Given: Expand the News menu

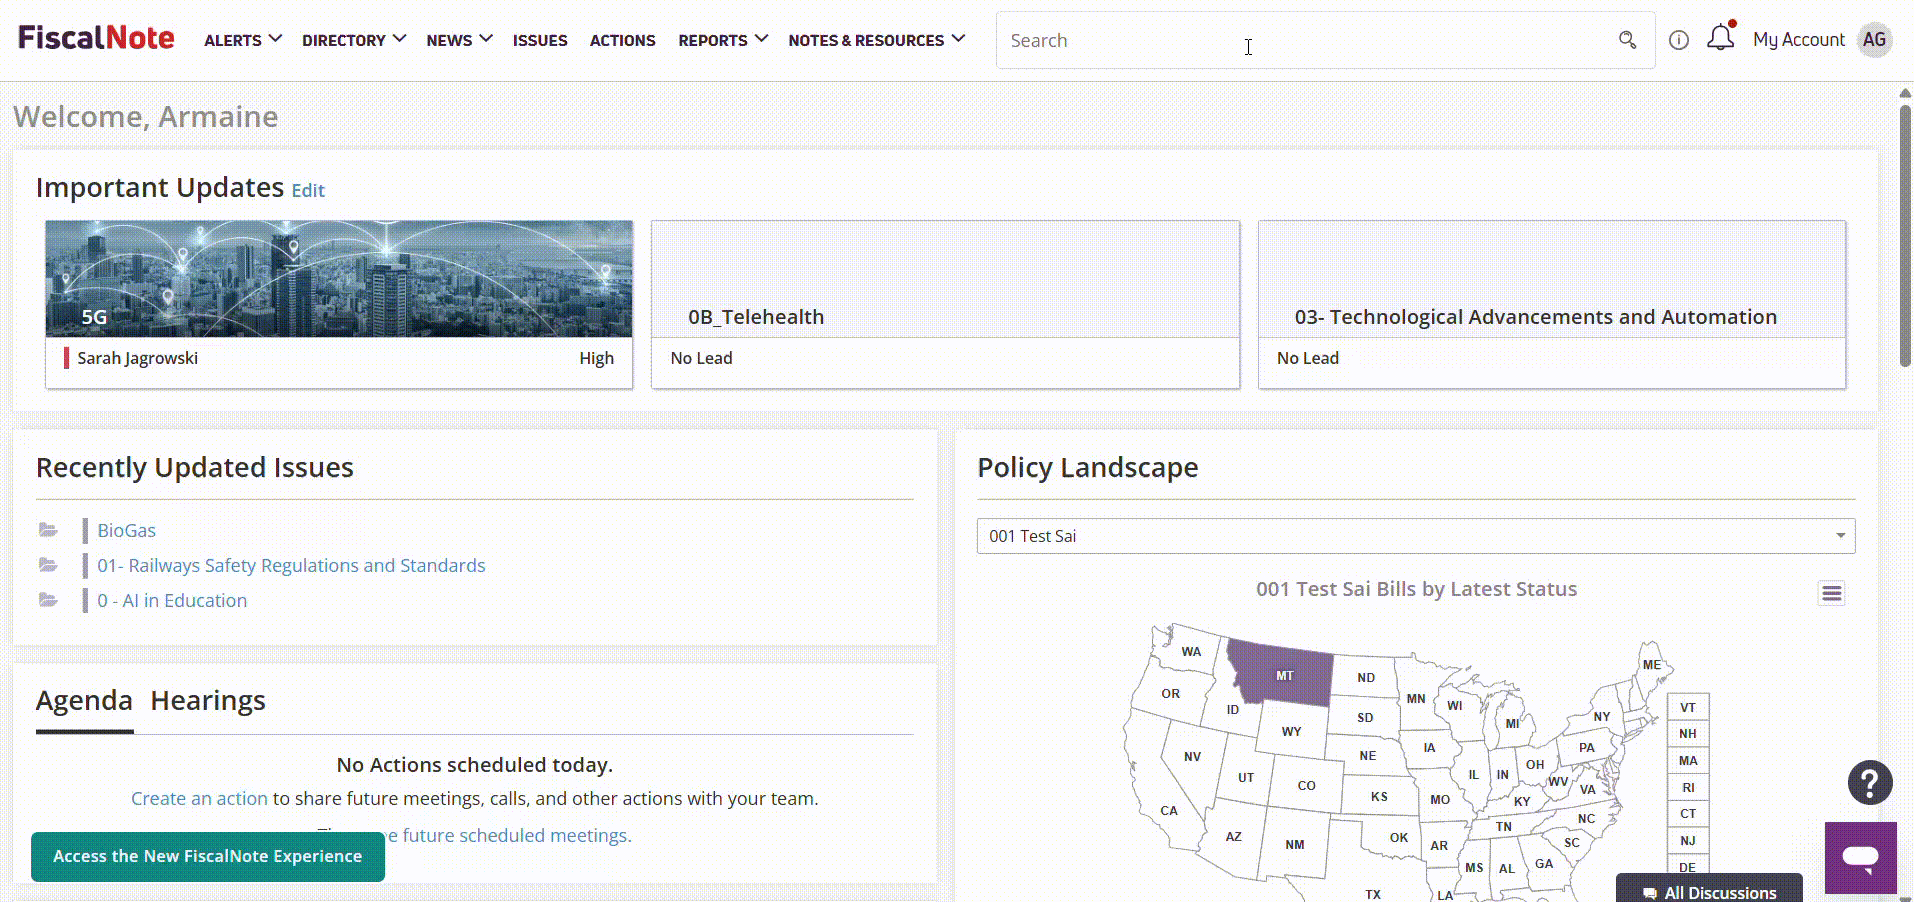Looking at the screenshot, I should (x=459, y=40).
